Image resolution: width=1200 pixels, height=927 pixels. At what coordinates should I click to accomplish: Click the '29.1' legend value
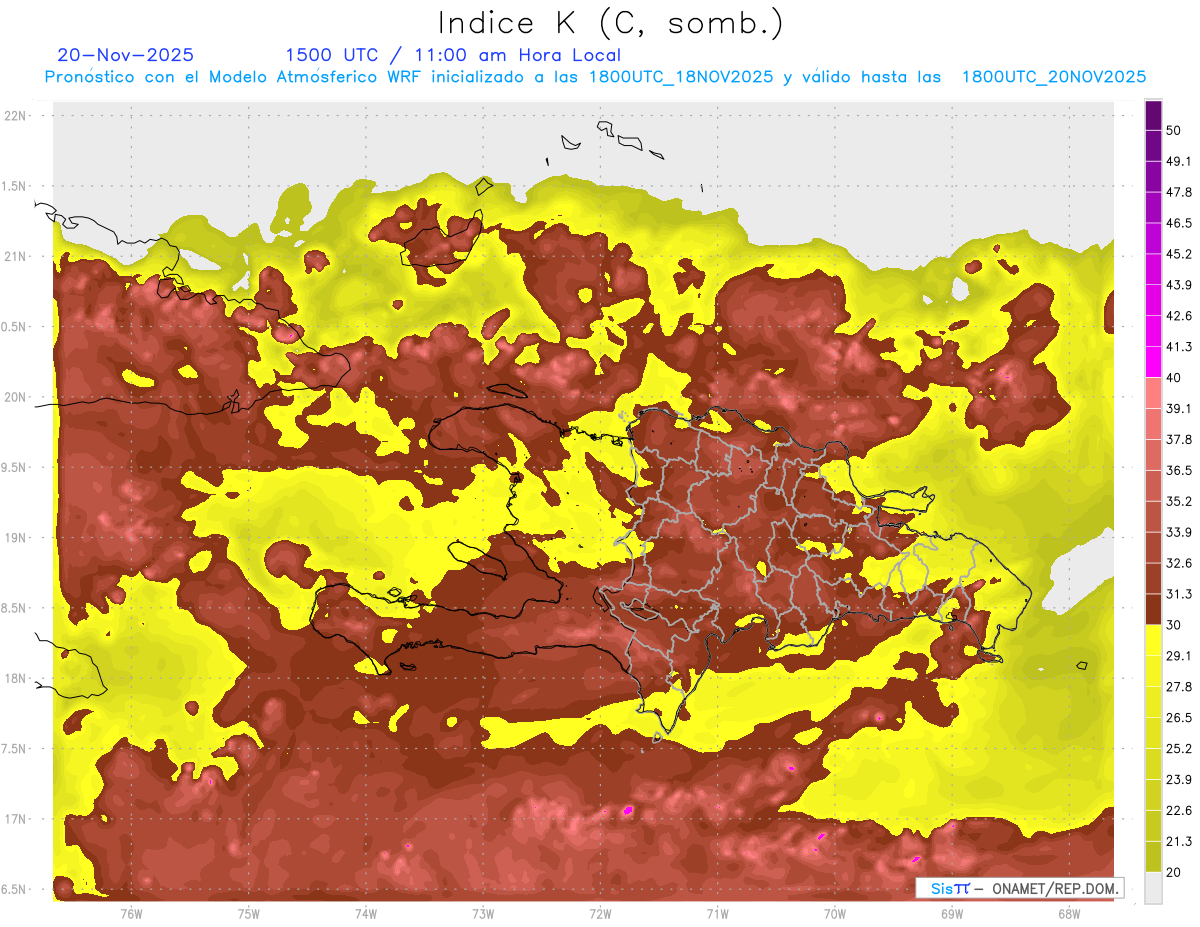1179,656
